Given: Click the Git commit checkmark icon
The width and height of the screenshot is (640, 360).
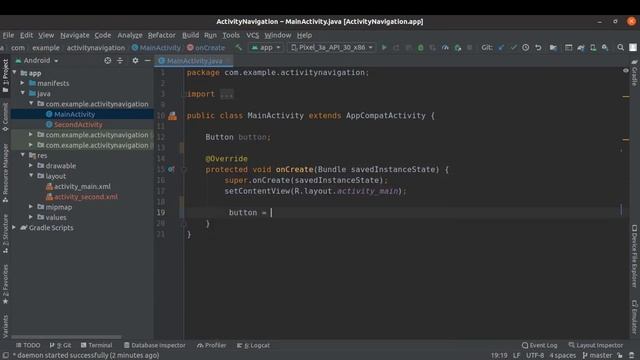Looking at the screenshot, I should (513, 48).
